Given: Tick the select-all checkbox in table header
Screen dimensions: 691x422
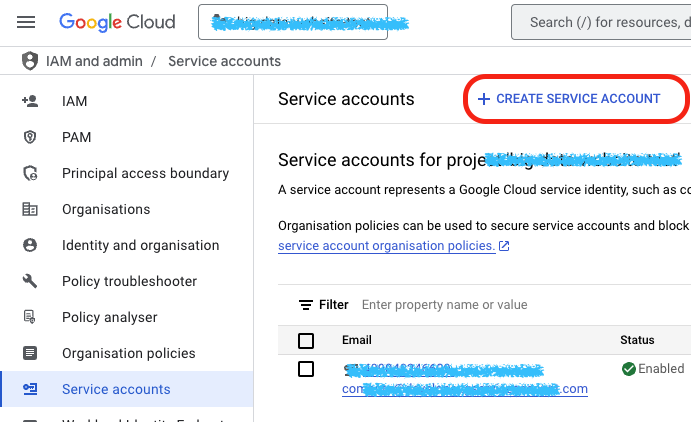Looking at the screenshot, I should [x=306, y=341].
